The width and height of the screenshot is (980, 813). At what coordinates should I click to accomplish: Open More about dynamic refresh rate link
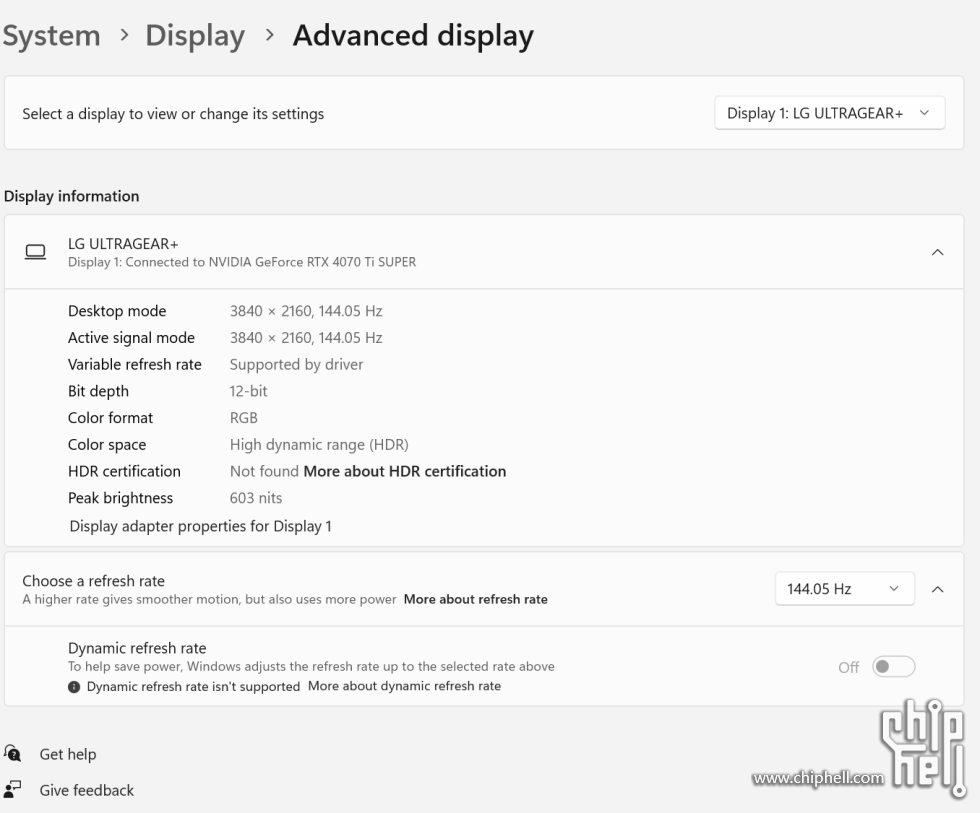point(404,686)
